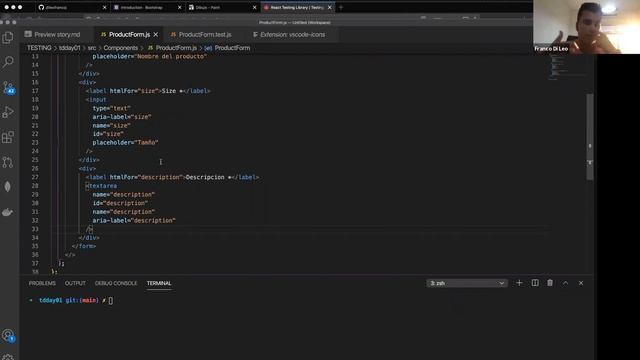
Task: Click src in the breadcrumb
Action: coord(92,48)
